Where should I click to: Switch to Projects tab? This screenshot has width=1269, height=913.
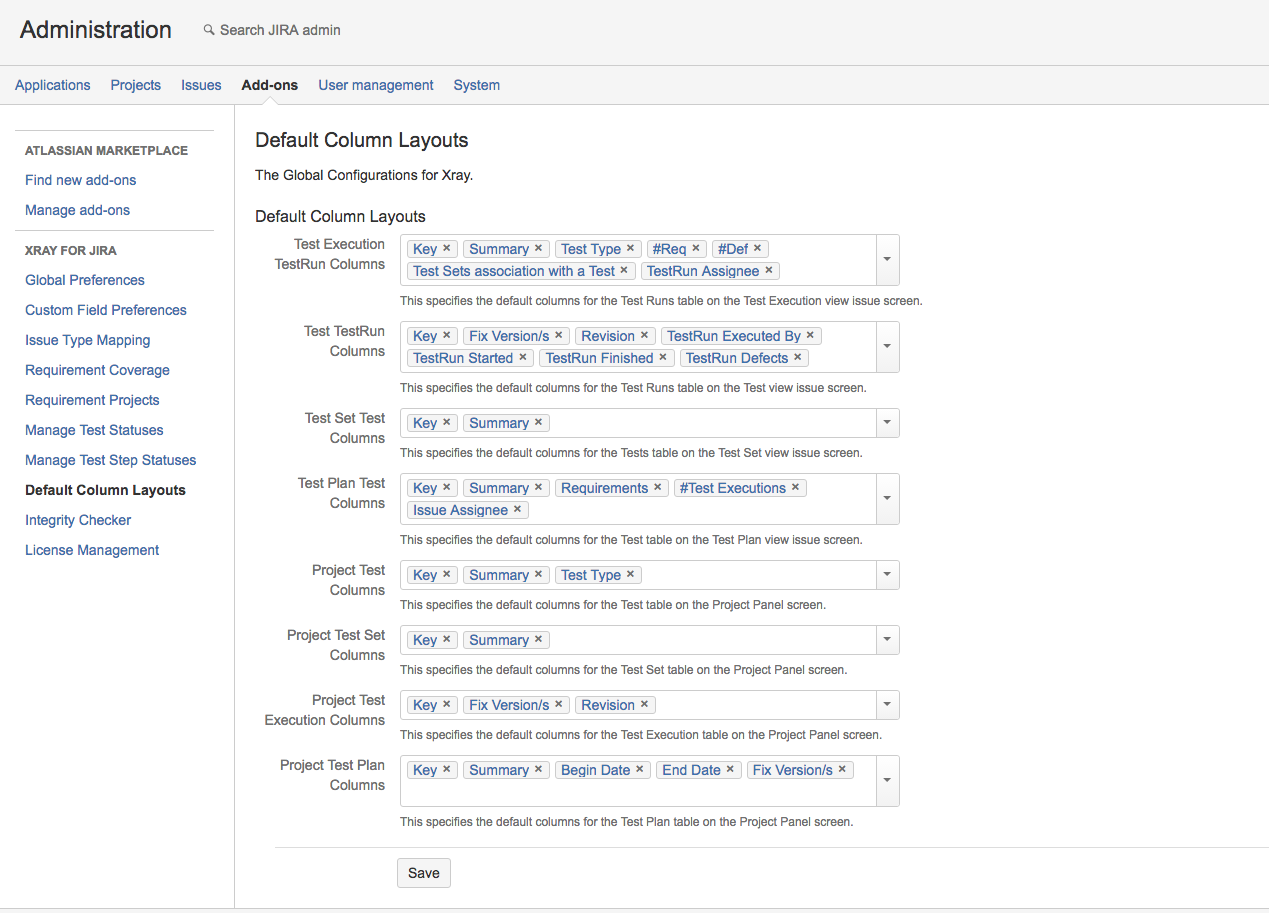point(136,85)
